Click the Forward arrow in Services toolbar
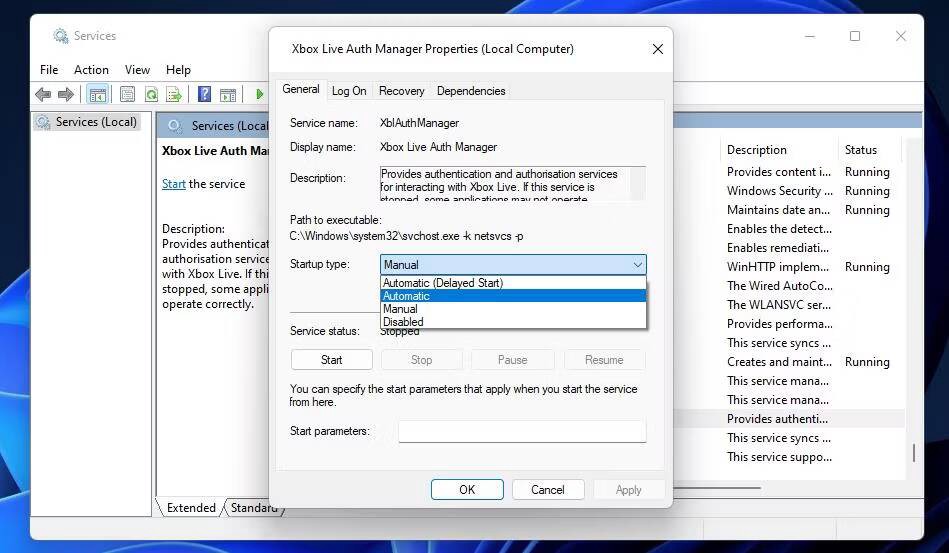The width and height of the screenshot is (949, 553). [65, 94]
